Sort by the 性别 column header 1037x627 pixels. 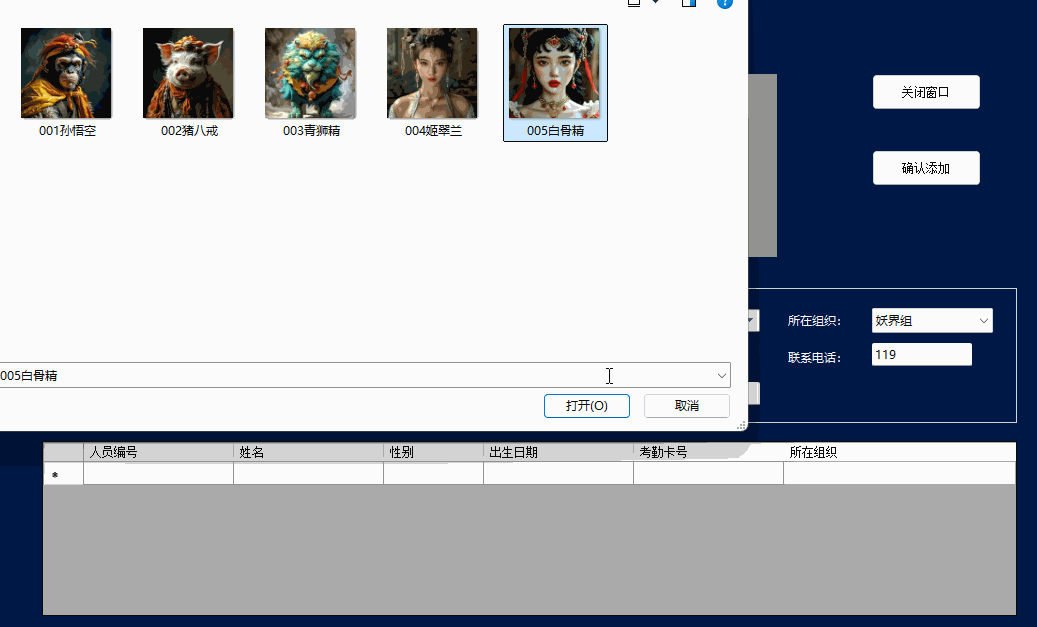(433, 452)
